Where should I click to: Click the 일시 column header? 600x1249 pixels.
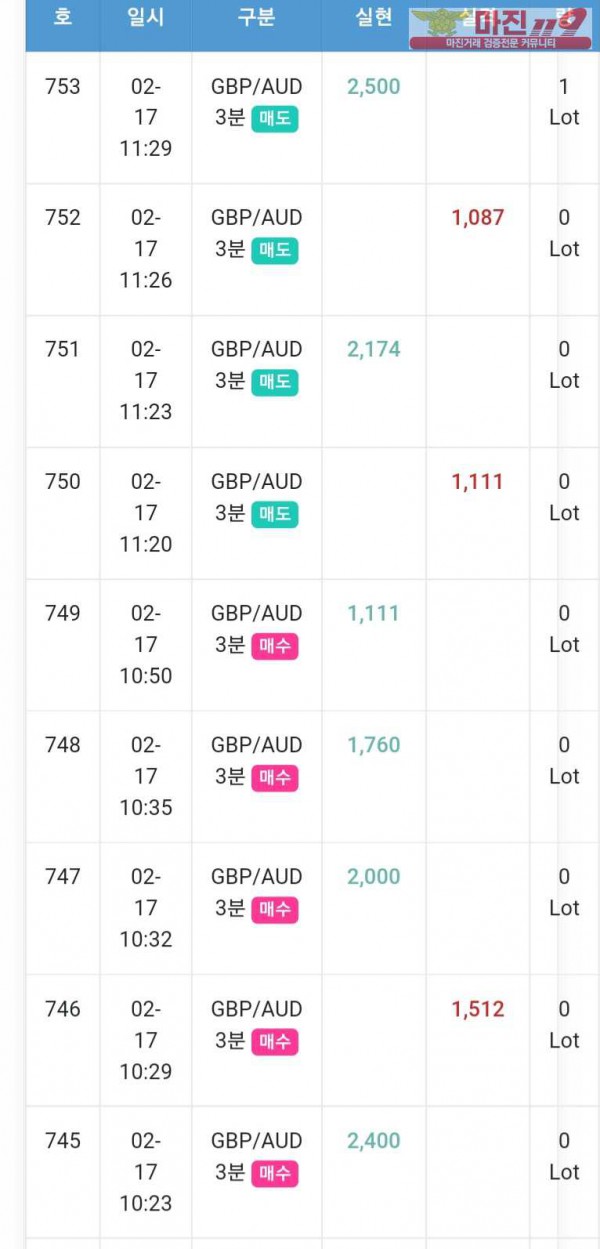pos(146,18)
